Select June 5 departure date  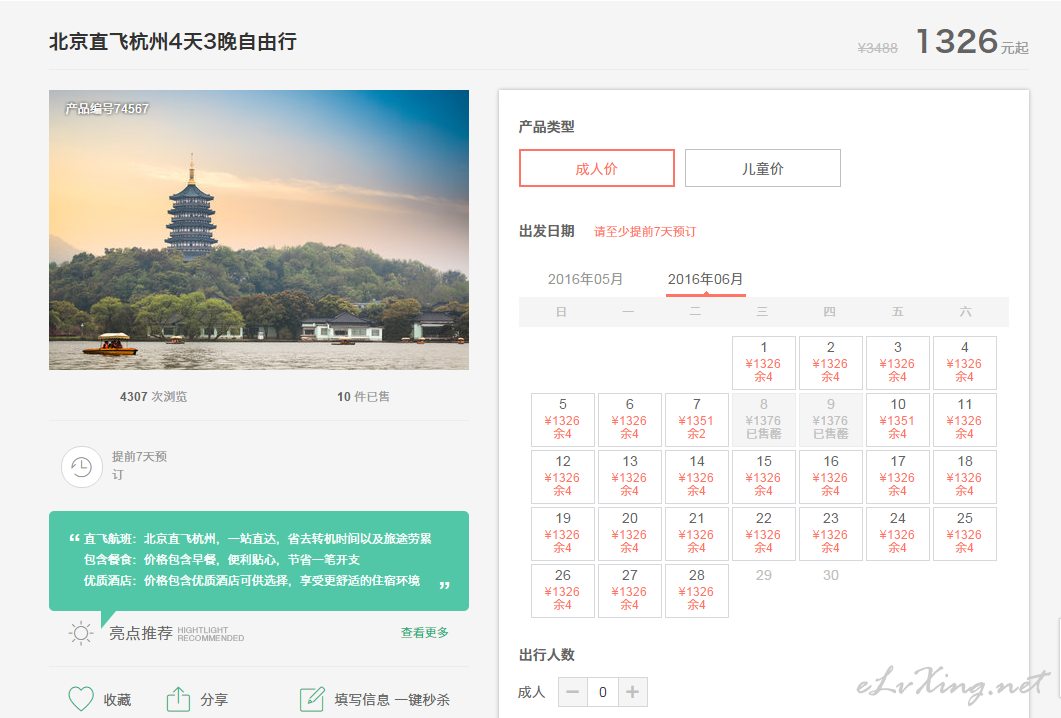(x=562, y=420)
